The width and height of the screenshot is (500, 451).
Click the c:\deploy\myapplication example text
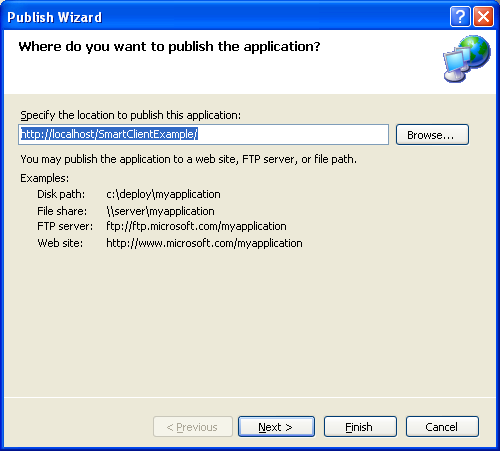point(163,194)
